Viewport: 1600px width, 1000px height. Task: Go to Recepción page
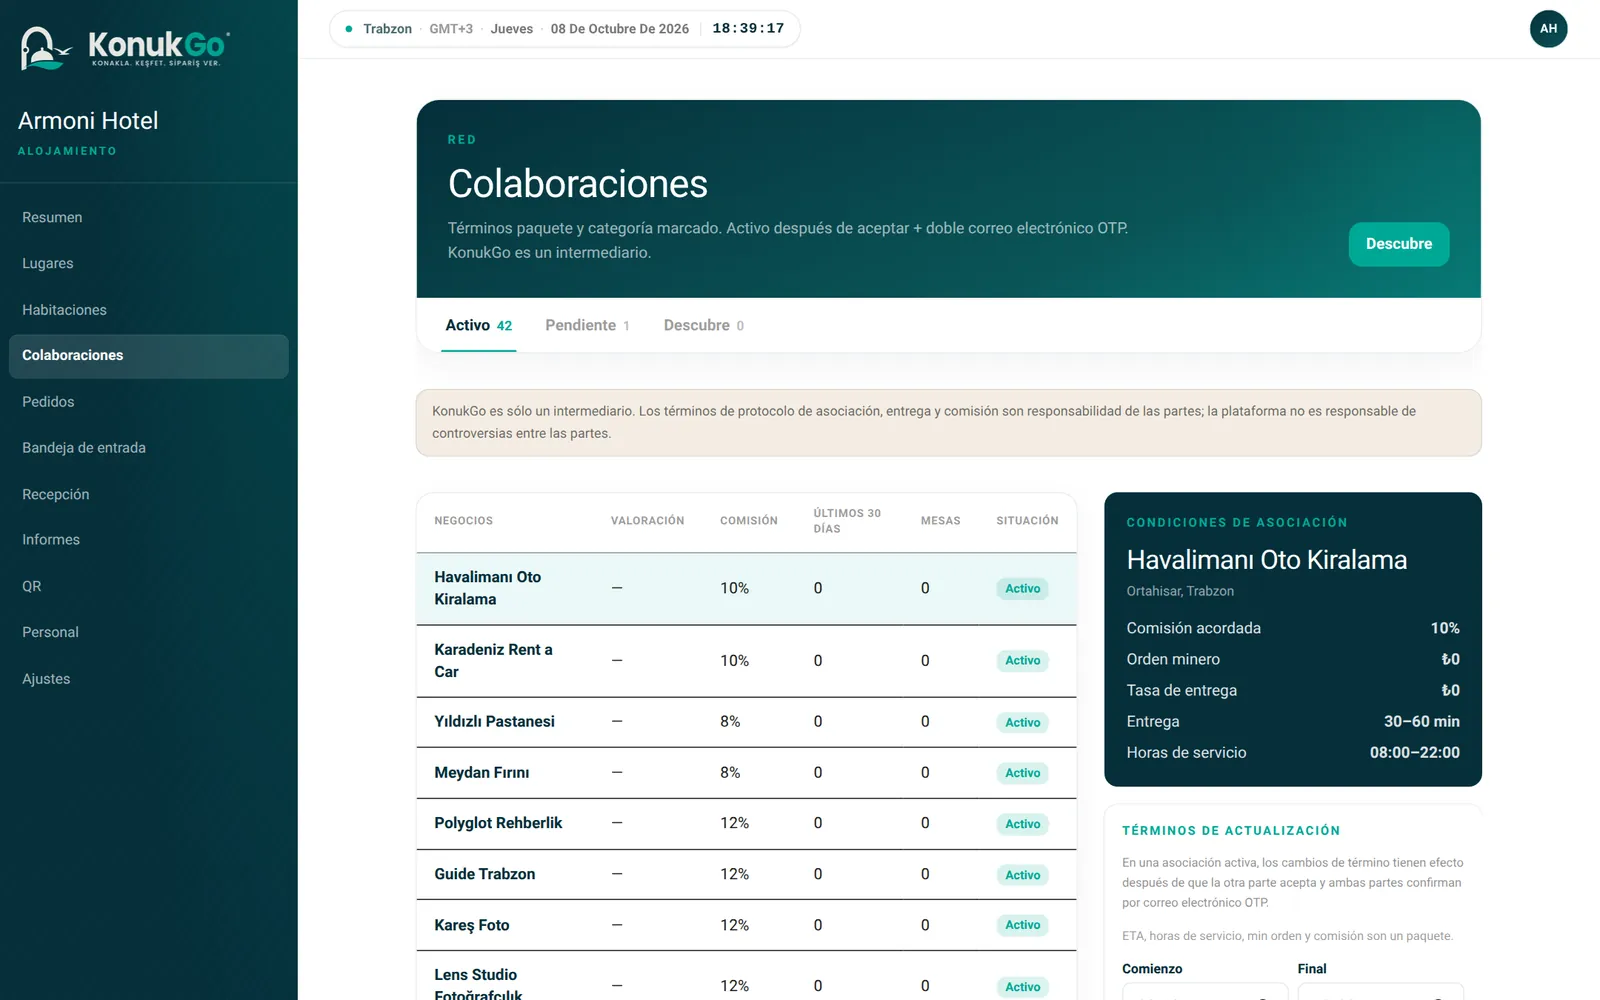[149, 494]
